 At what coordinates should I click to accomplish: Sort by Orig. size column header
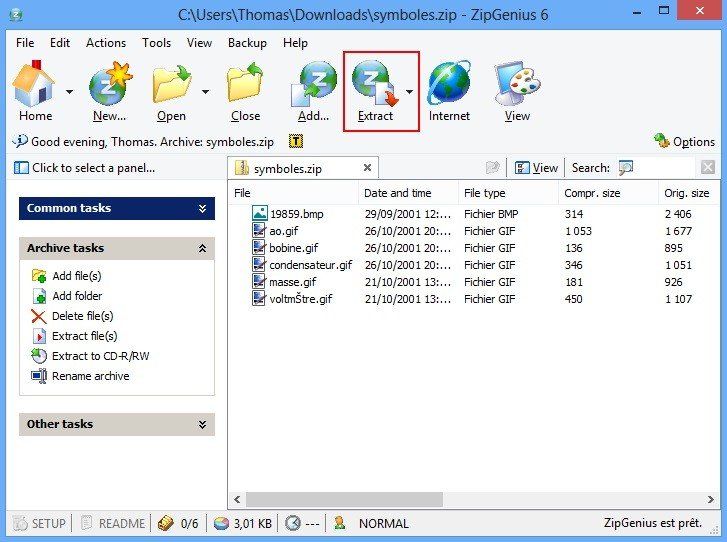(x=689, y=193)
